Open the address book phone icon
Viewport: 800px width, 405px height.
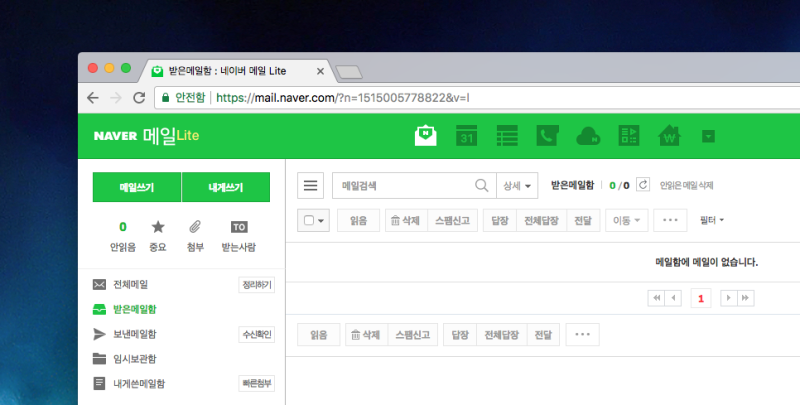coord(547,136)
